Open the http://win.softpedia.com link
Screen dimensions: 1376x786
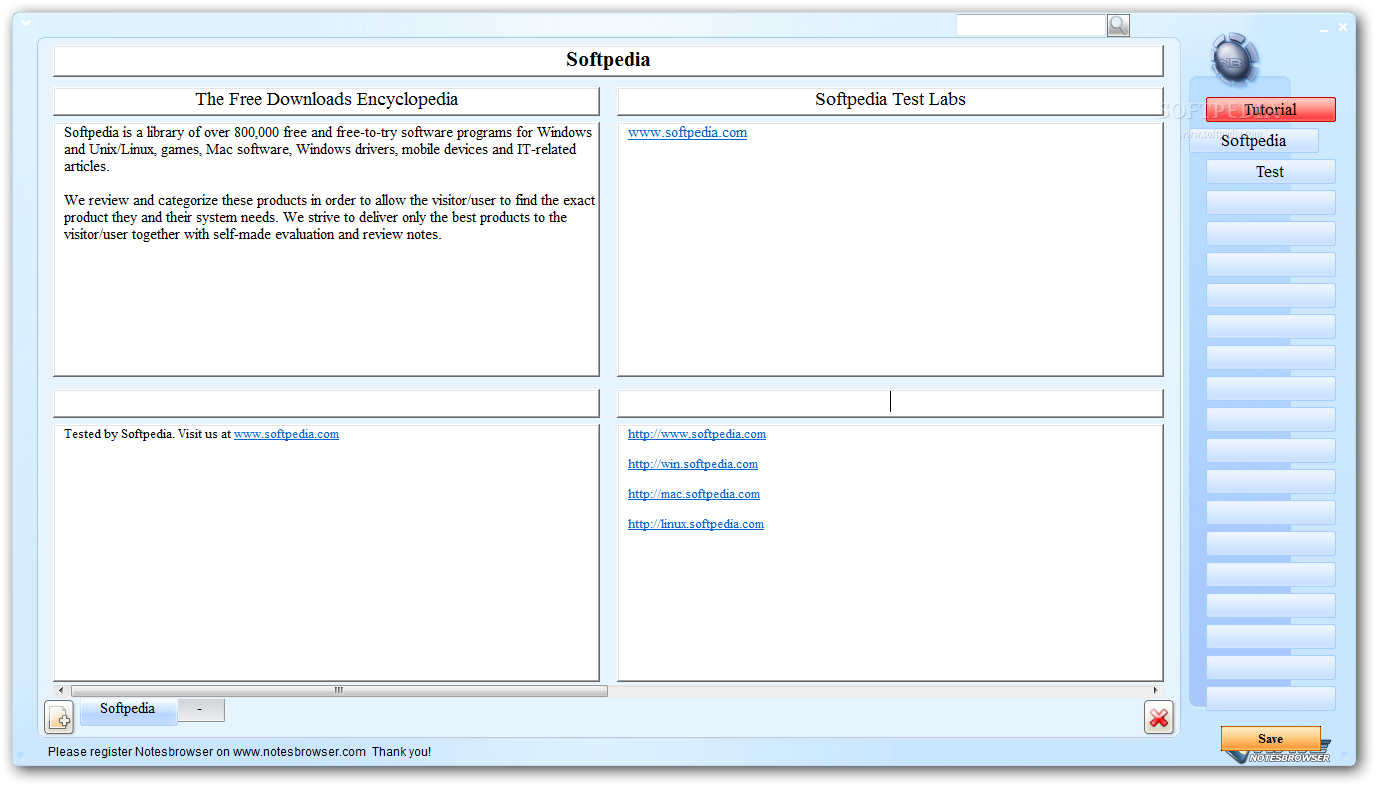tap(693, 464)
